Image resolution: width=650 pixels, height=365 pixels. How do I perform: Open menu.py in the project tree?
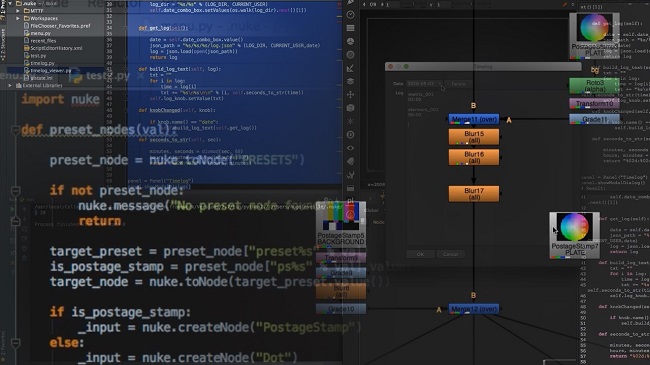coord(41,33)
